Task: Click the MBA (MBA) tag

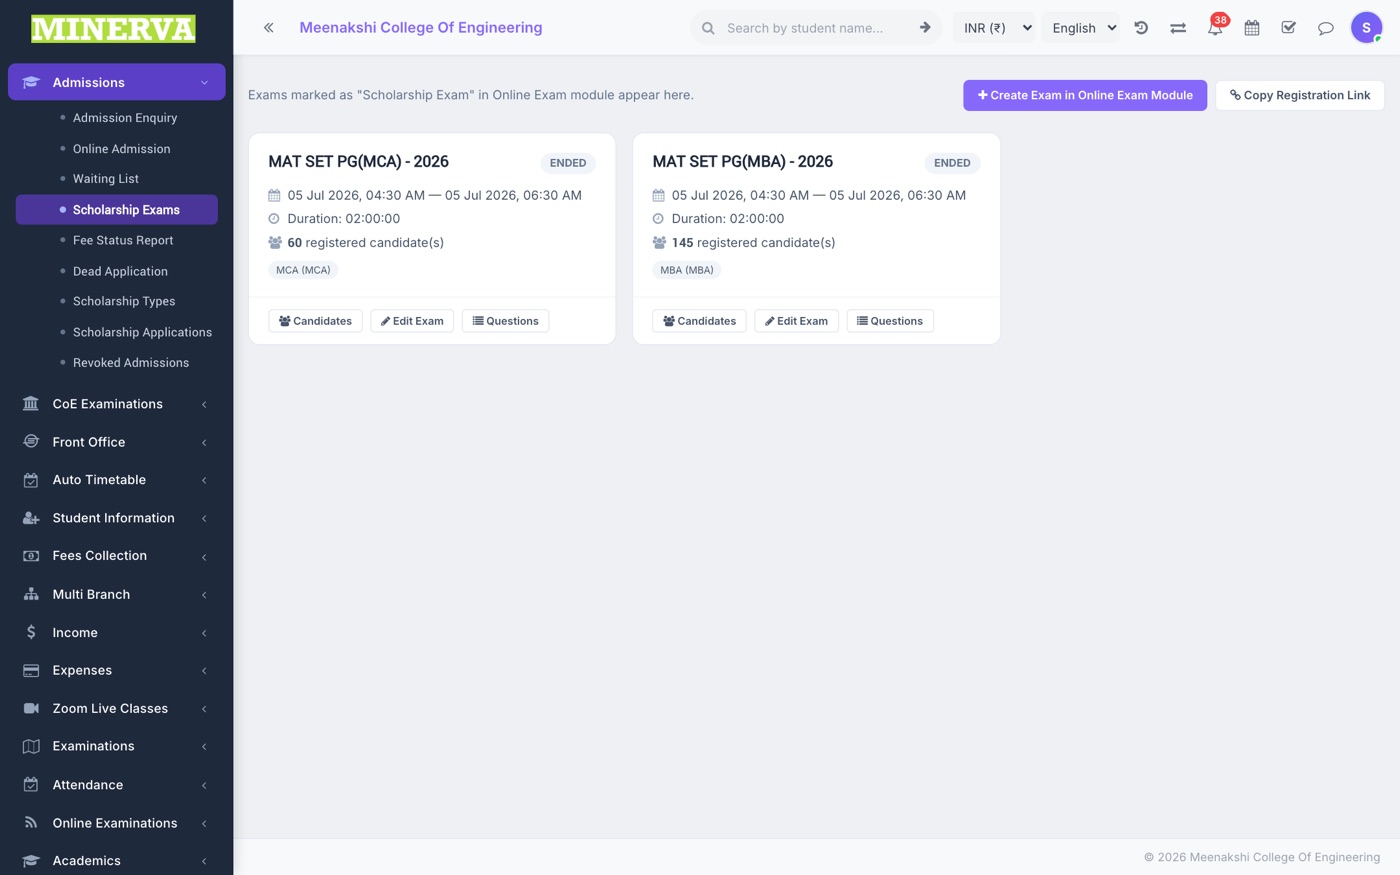Action: [x=687, y=270]
